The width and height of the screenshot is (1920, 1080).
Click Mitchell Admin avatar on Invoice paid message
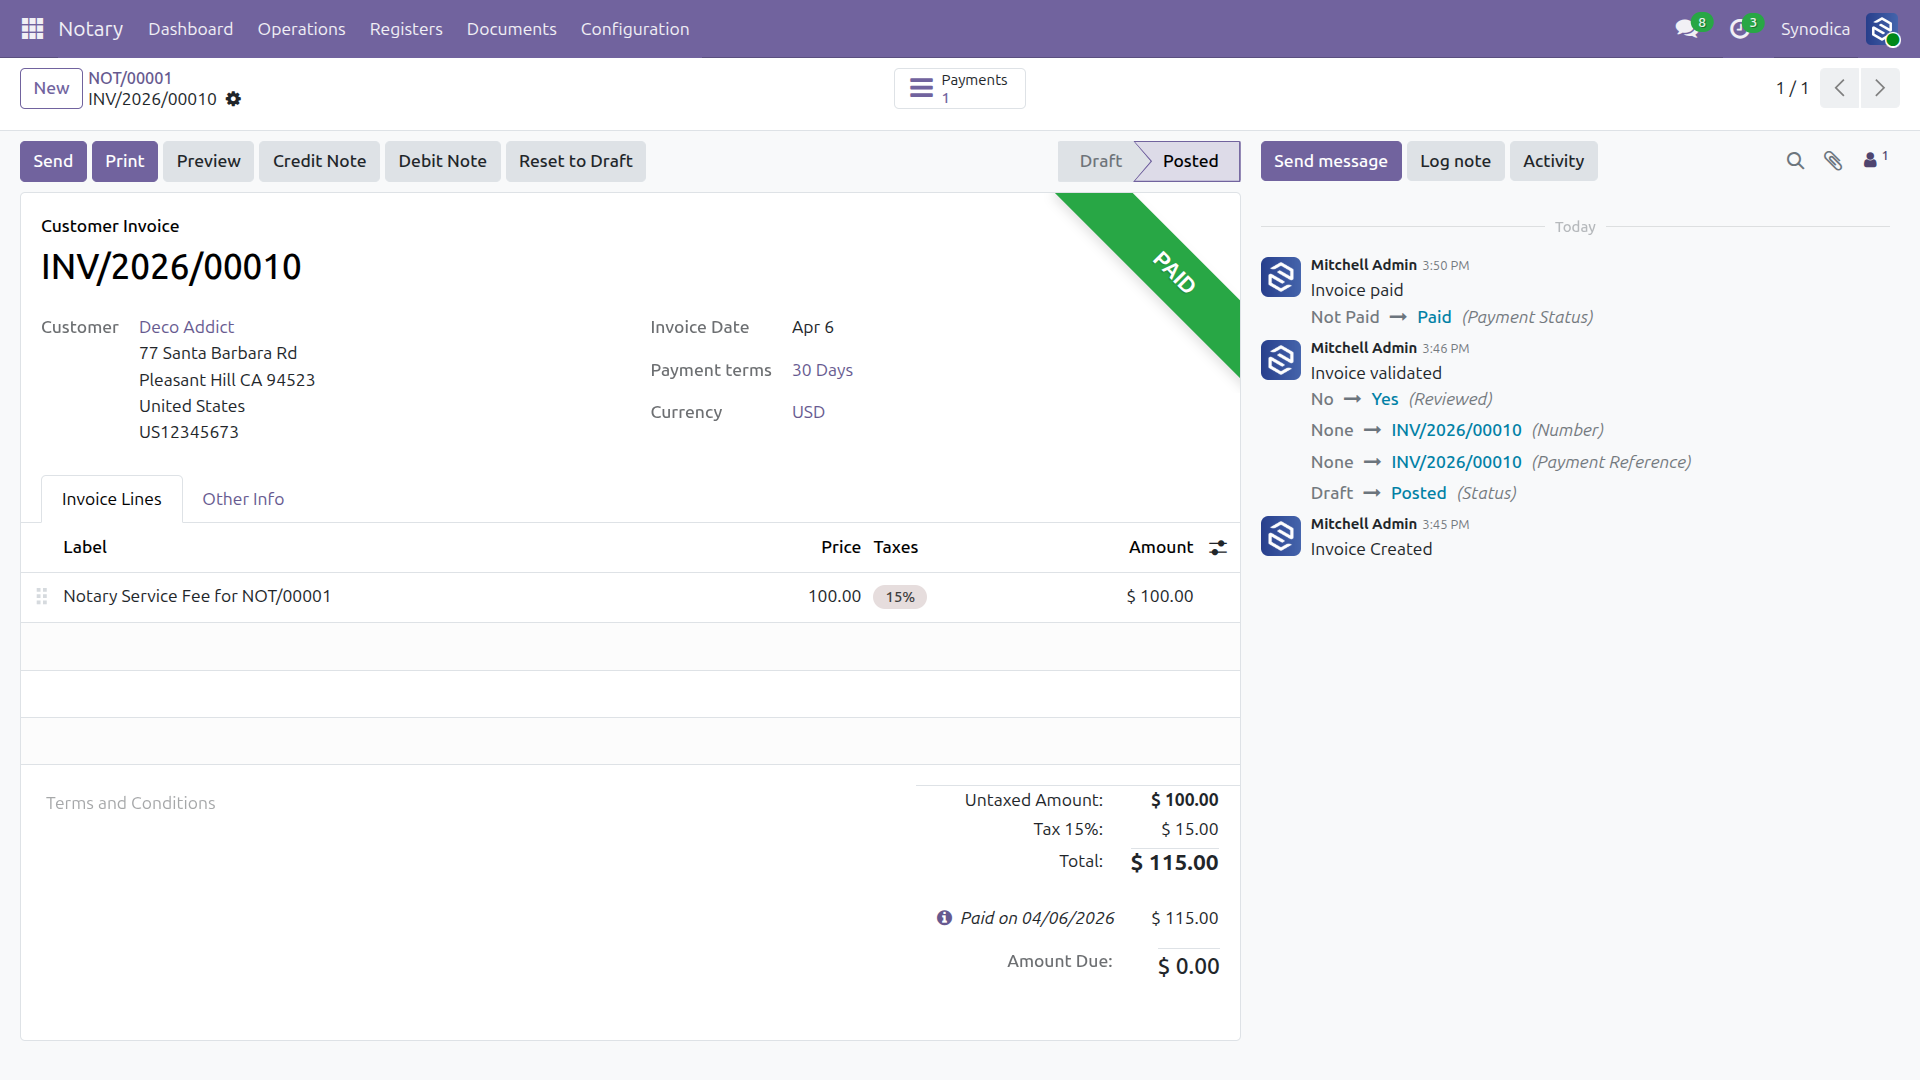pyautogui.click(x=1280, y=277)
